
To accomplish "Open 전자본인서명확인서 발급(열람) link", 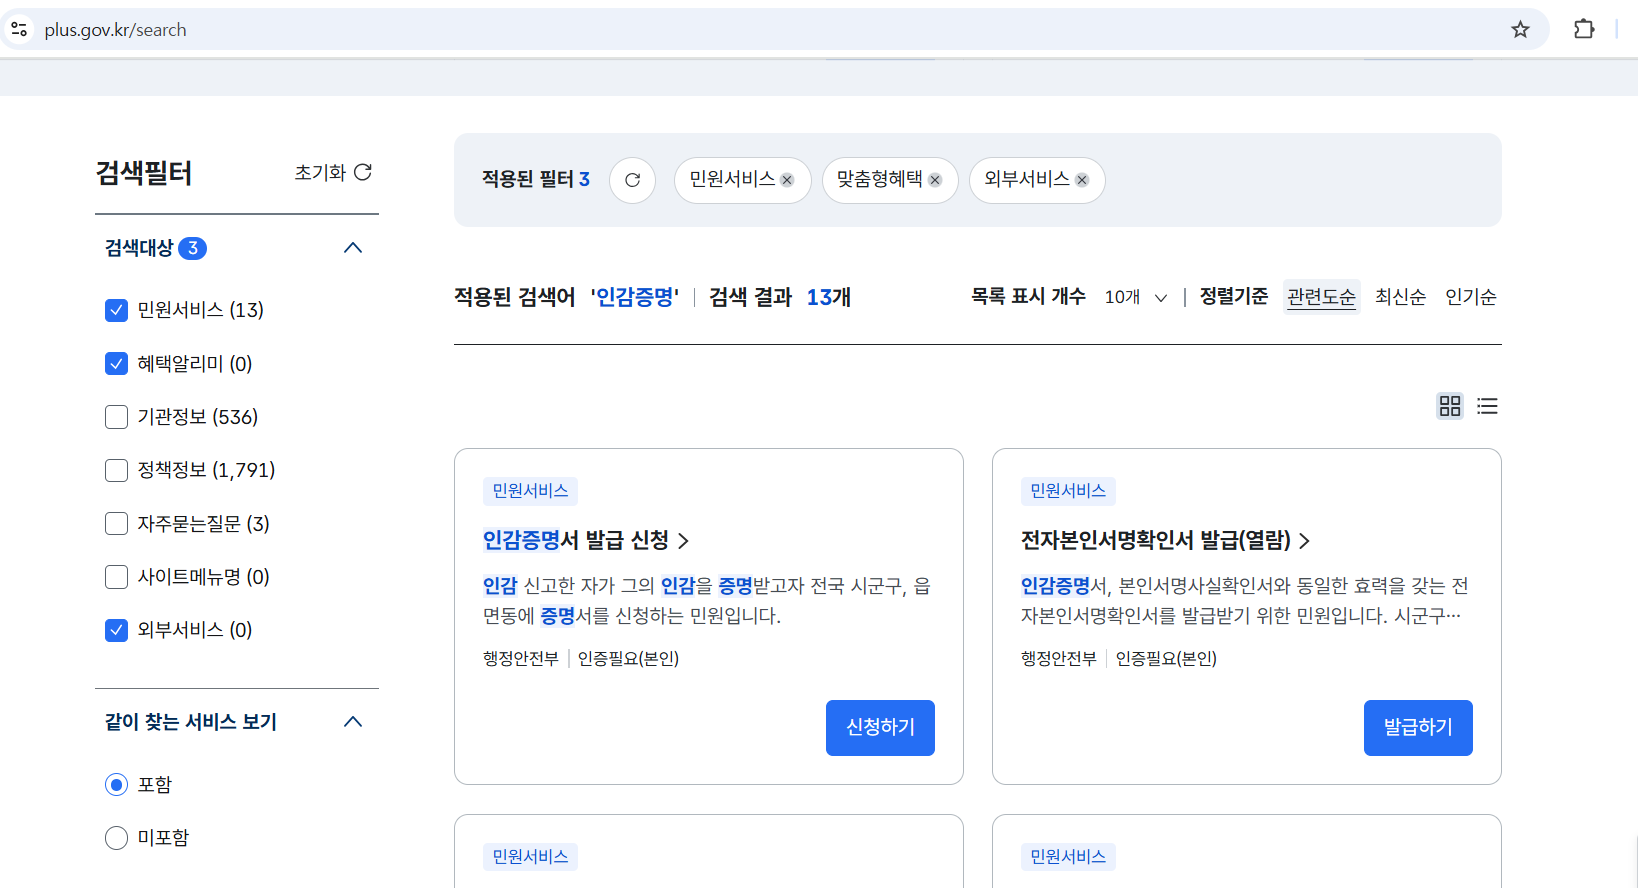I will (x=1165, y=540).
